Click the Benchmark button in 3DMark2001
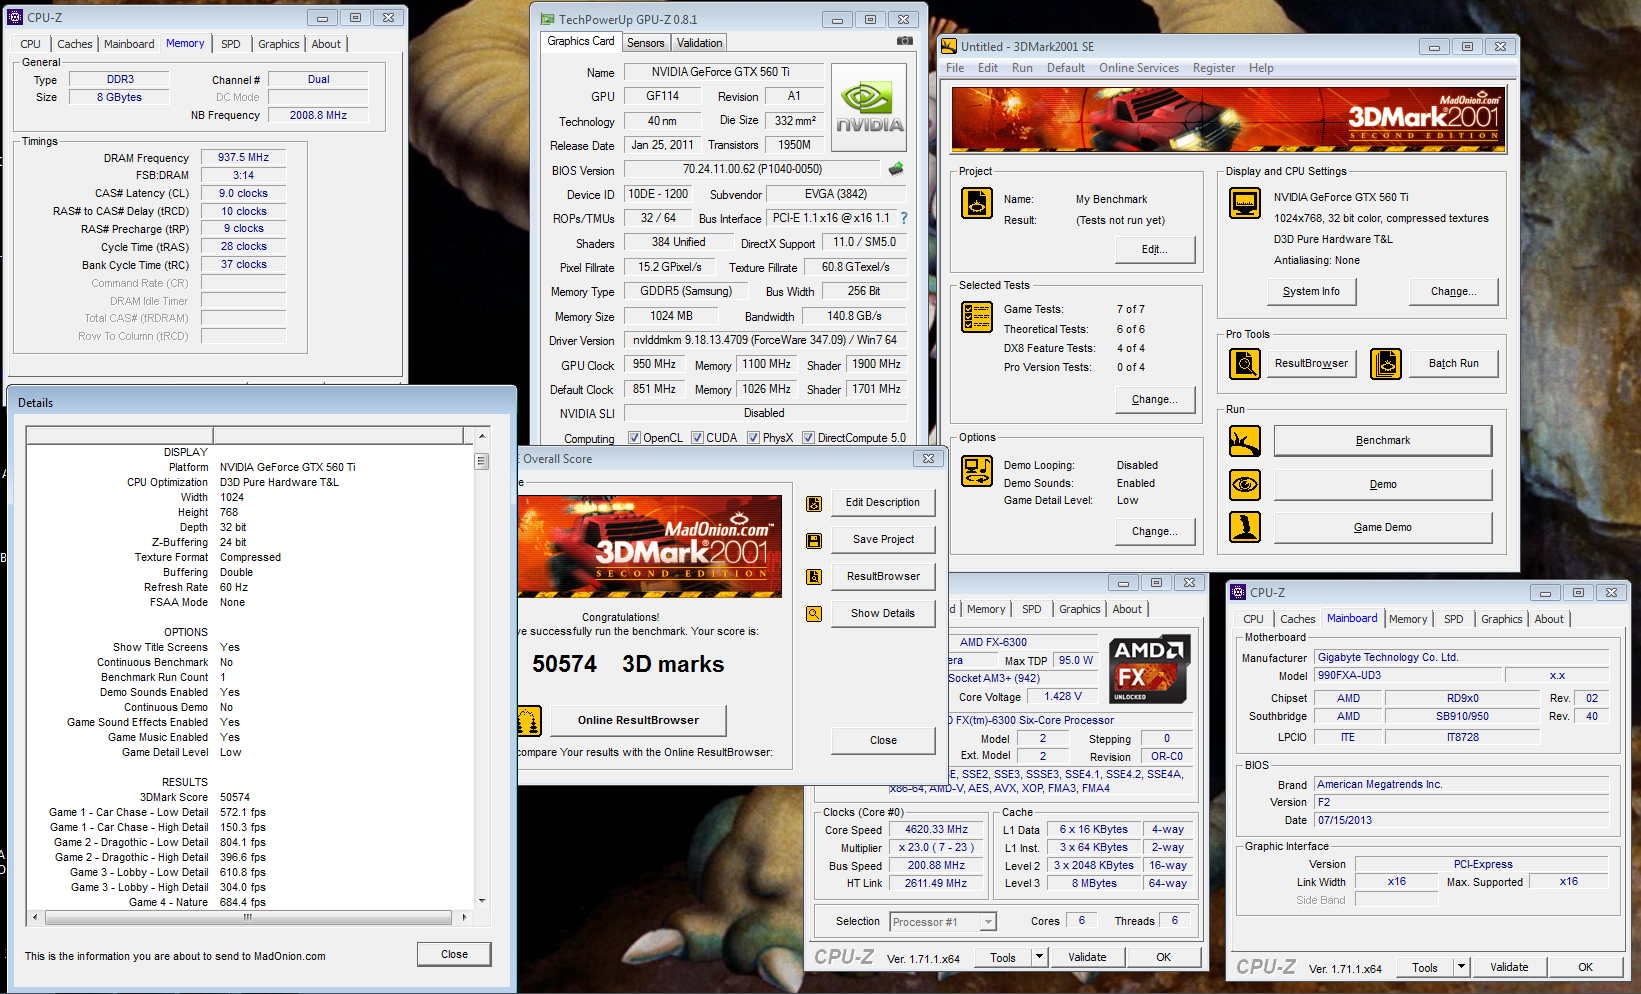1641x994 pixels. [1383, 441]
